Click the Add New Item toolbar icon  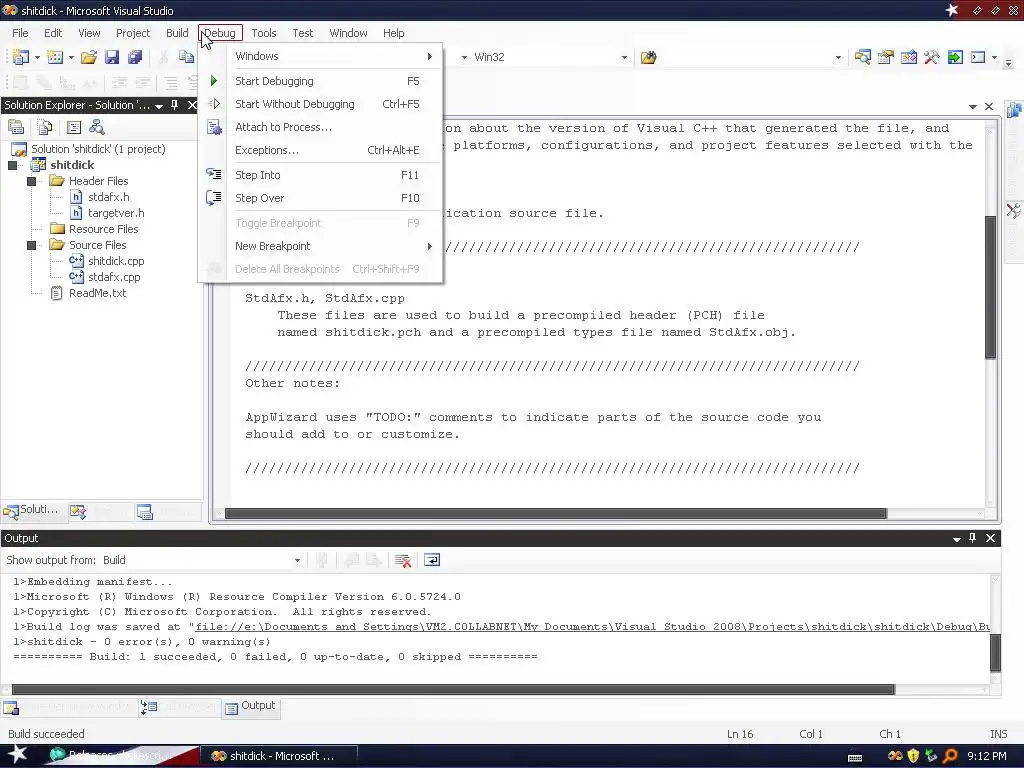coord(56,57)
